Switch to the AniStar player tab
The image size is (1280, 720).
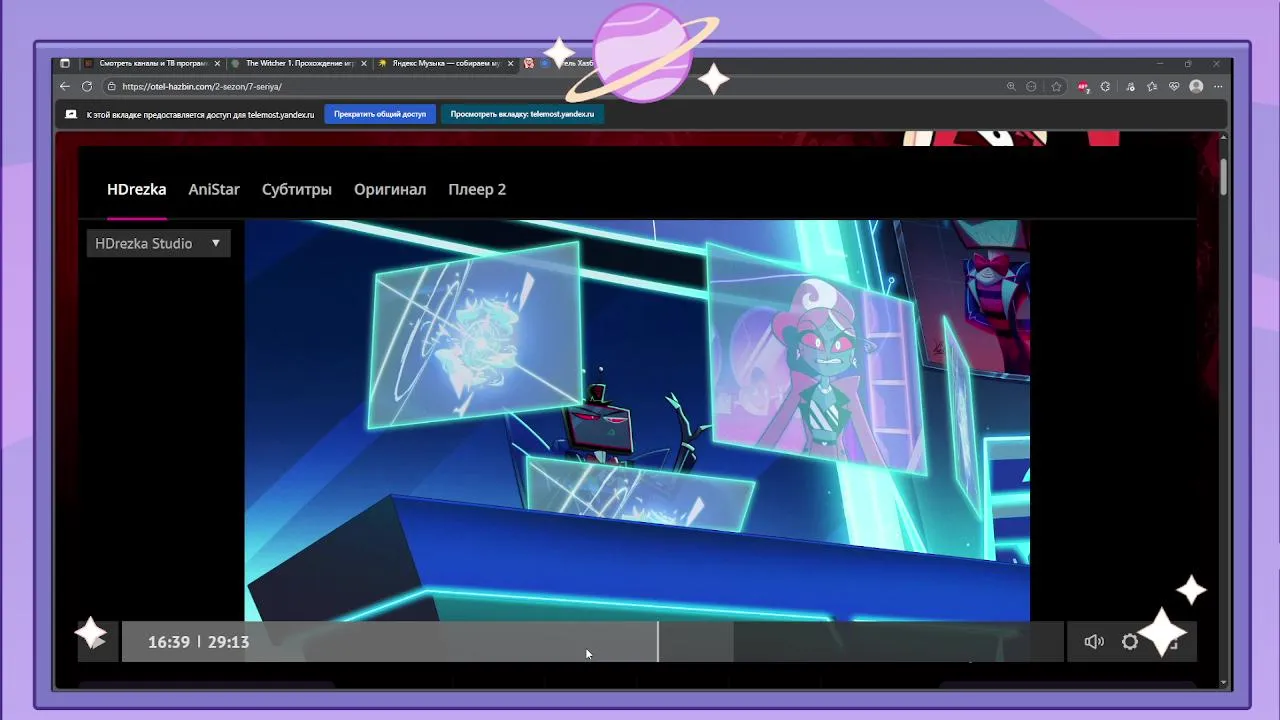[x=214, y=189]
